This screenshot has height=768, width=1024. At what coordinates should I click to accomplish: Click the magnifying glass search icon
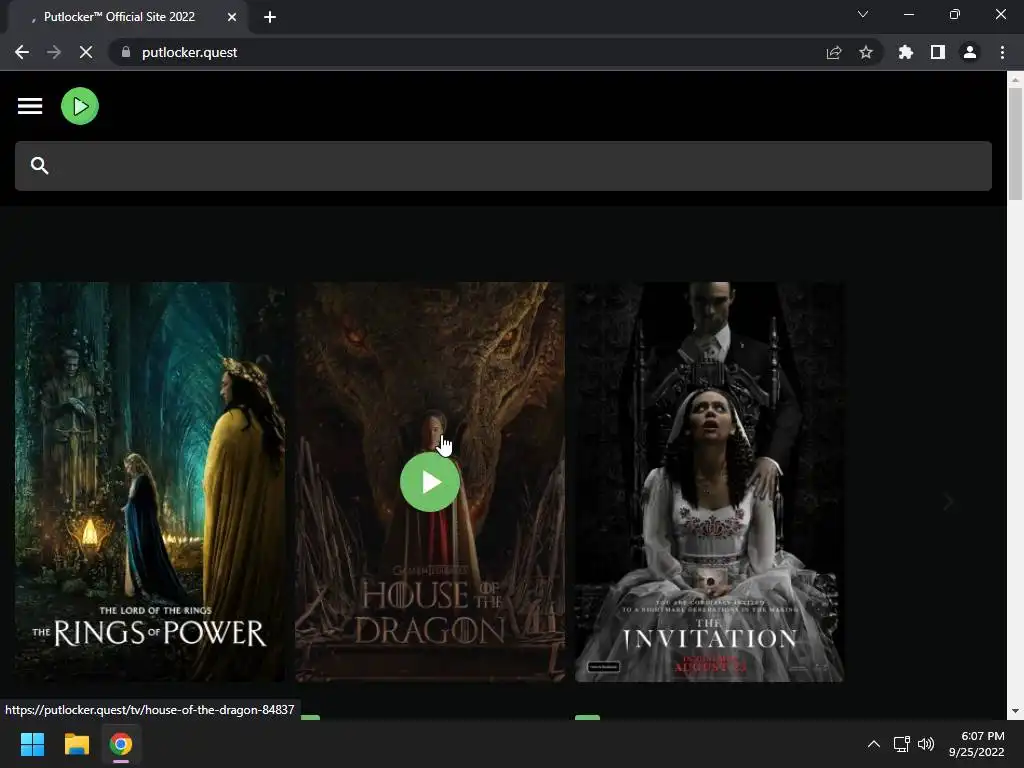click(x=39, y=166)
